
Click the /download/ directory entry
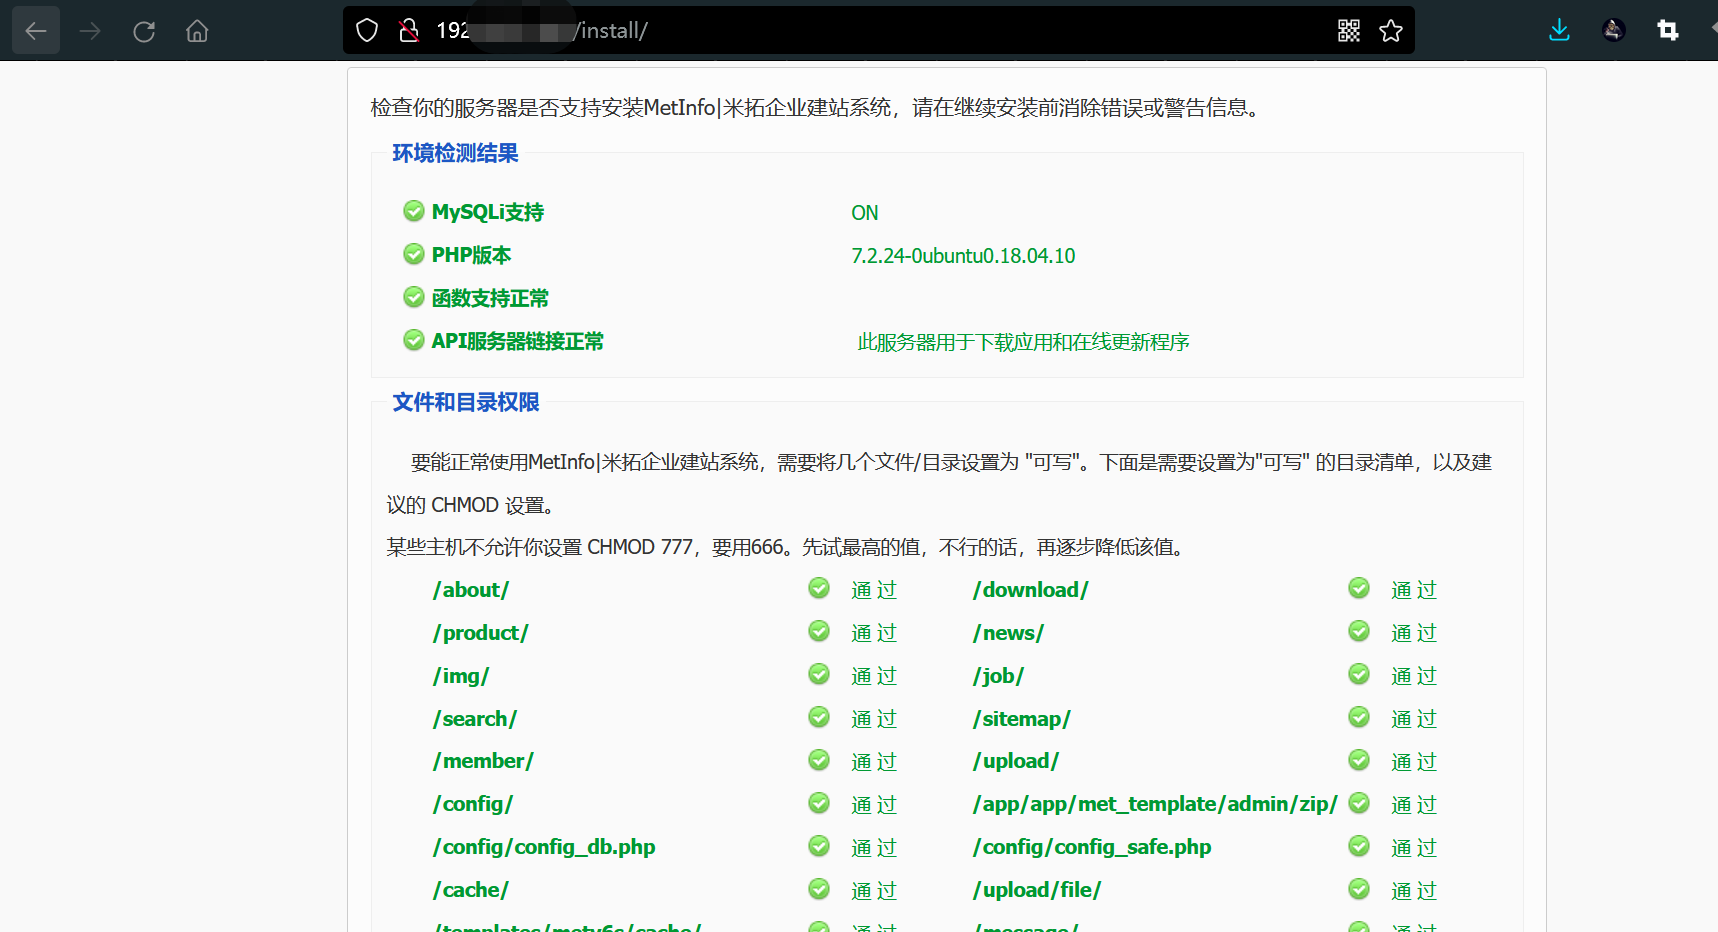[x=1031, y=590]
